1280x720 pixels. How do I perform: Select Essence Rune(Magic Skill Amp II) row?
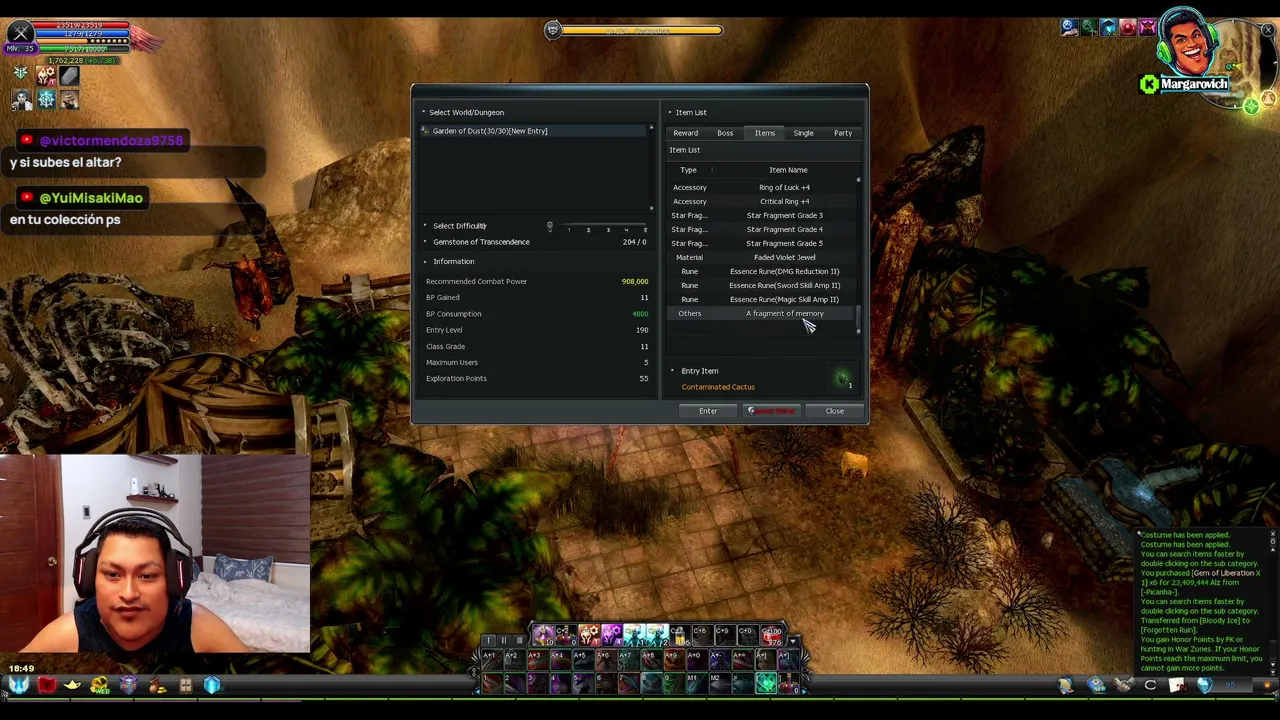(762, 299)
